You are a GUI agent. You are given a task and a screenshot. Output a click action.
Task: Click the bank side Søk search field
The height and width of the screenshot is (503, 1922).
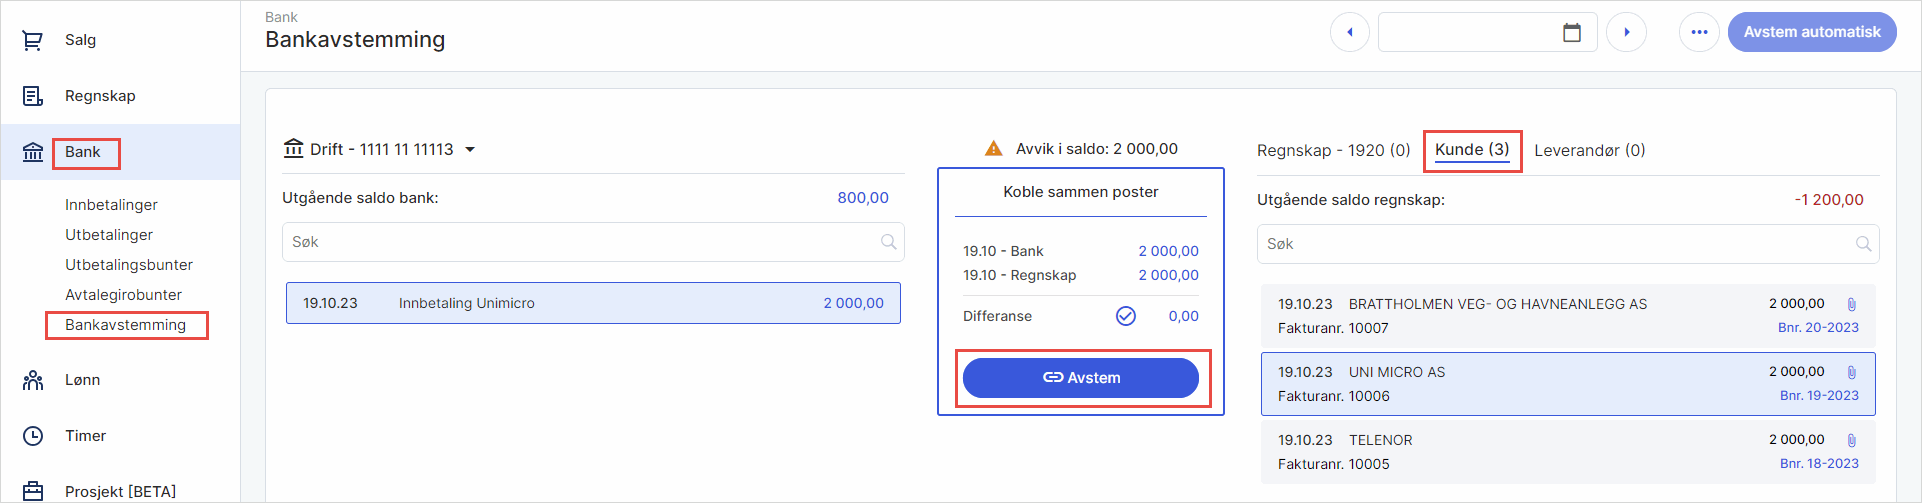click(x=580, y=242)
